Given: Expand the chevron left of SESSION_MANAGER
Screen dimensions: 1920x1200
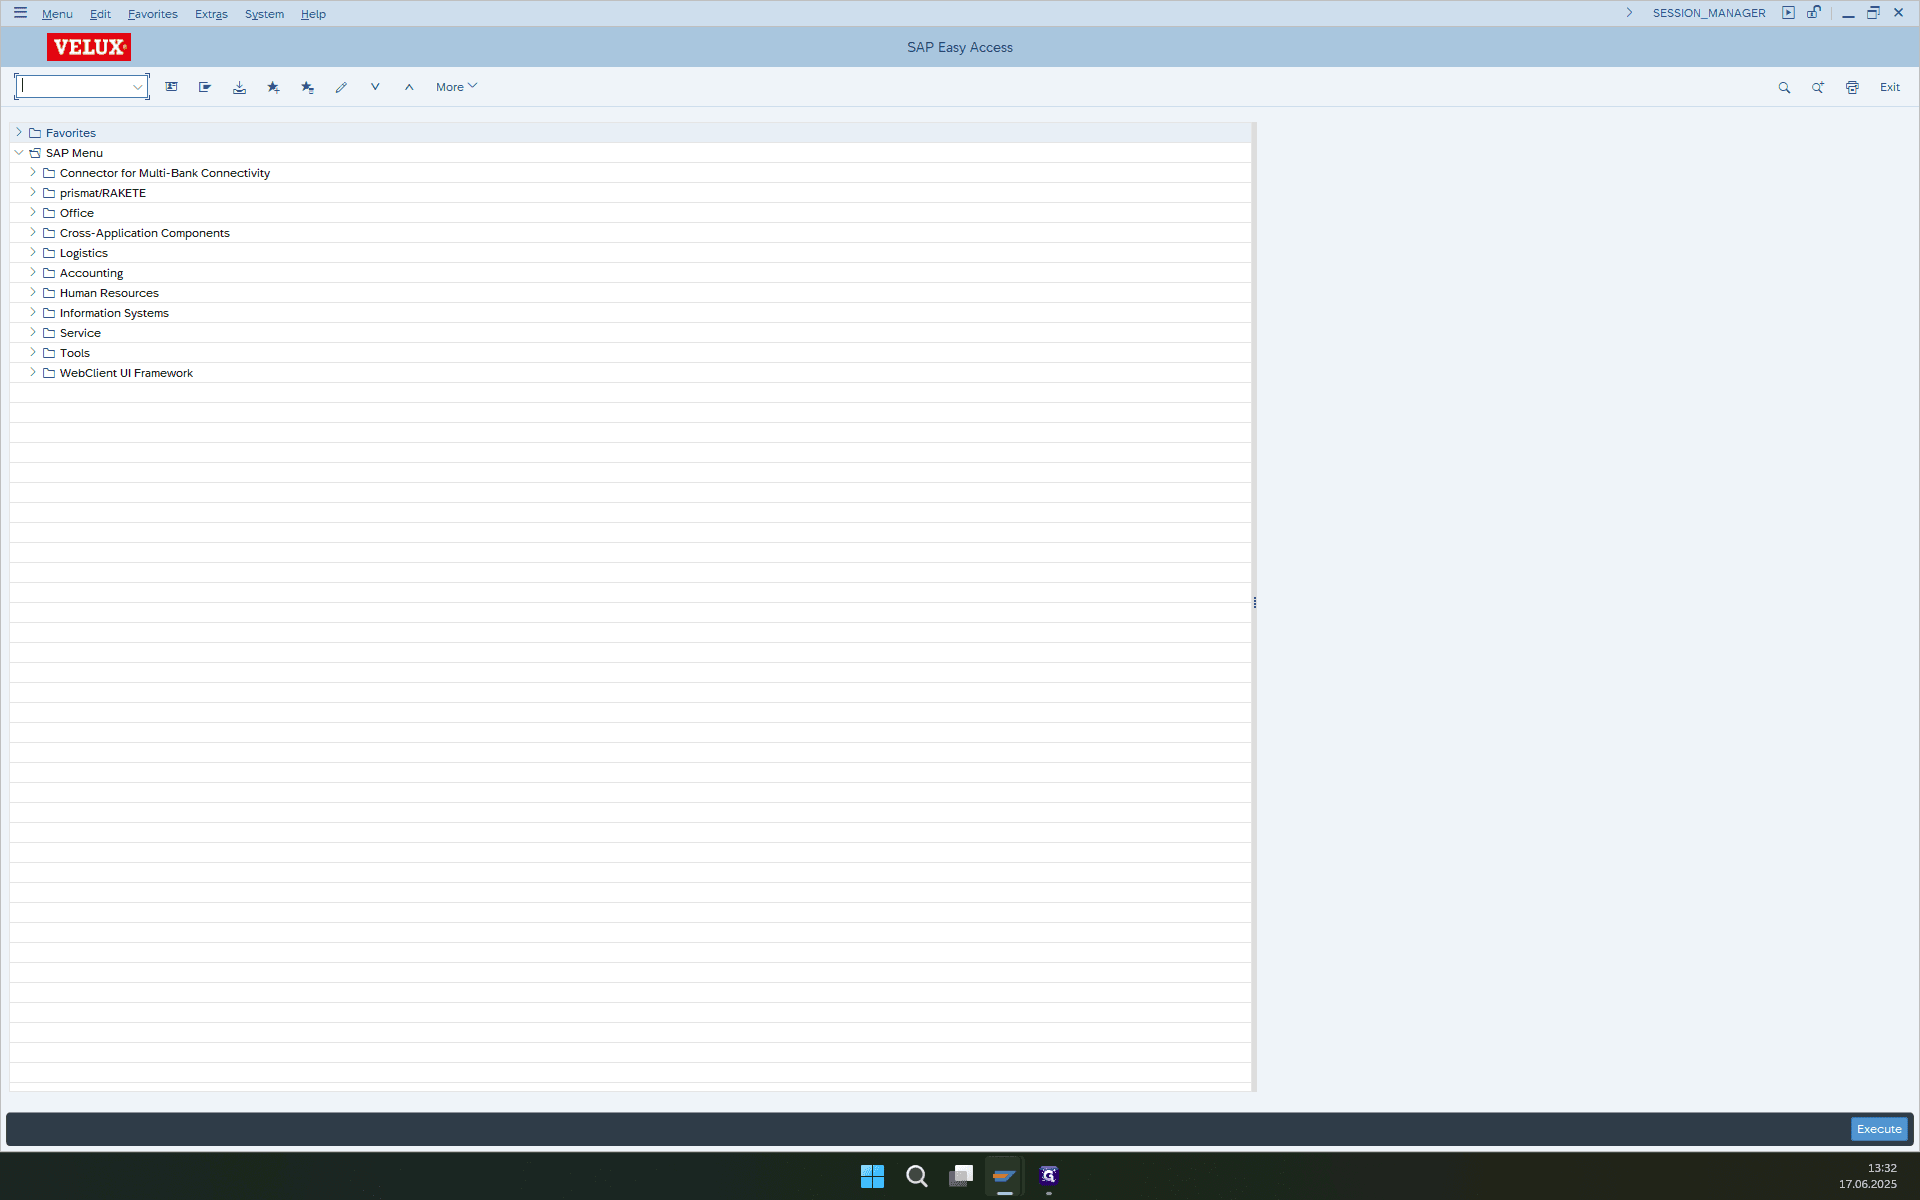Looking at the screenshot, I should point(1629,13).
